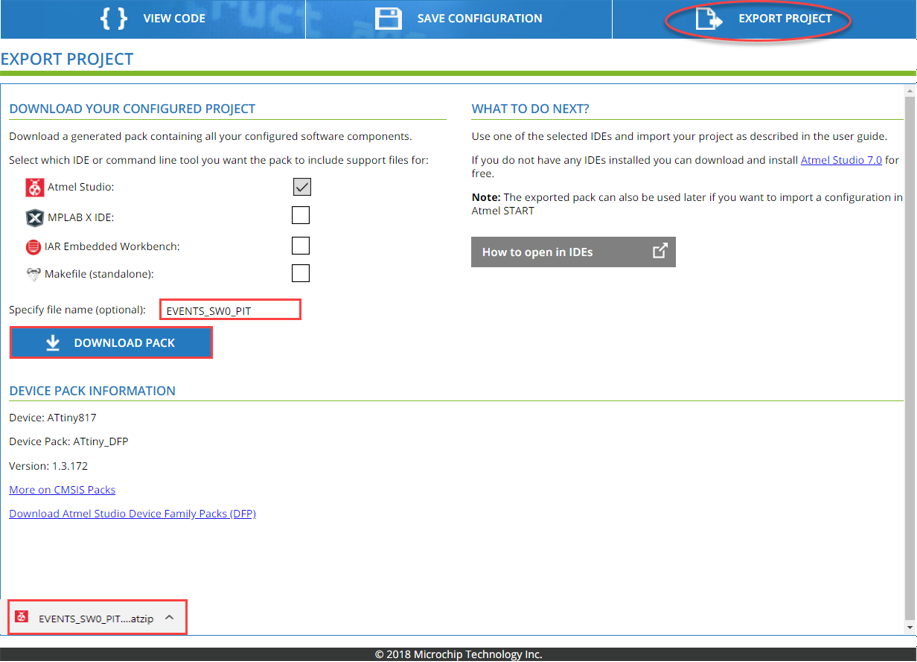Click the external link icon on How to open in IDEs
917x662 pixels.
660,251
